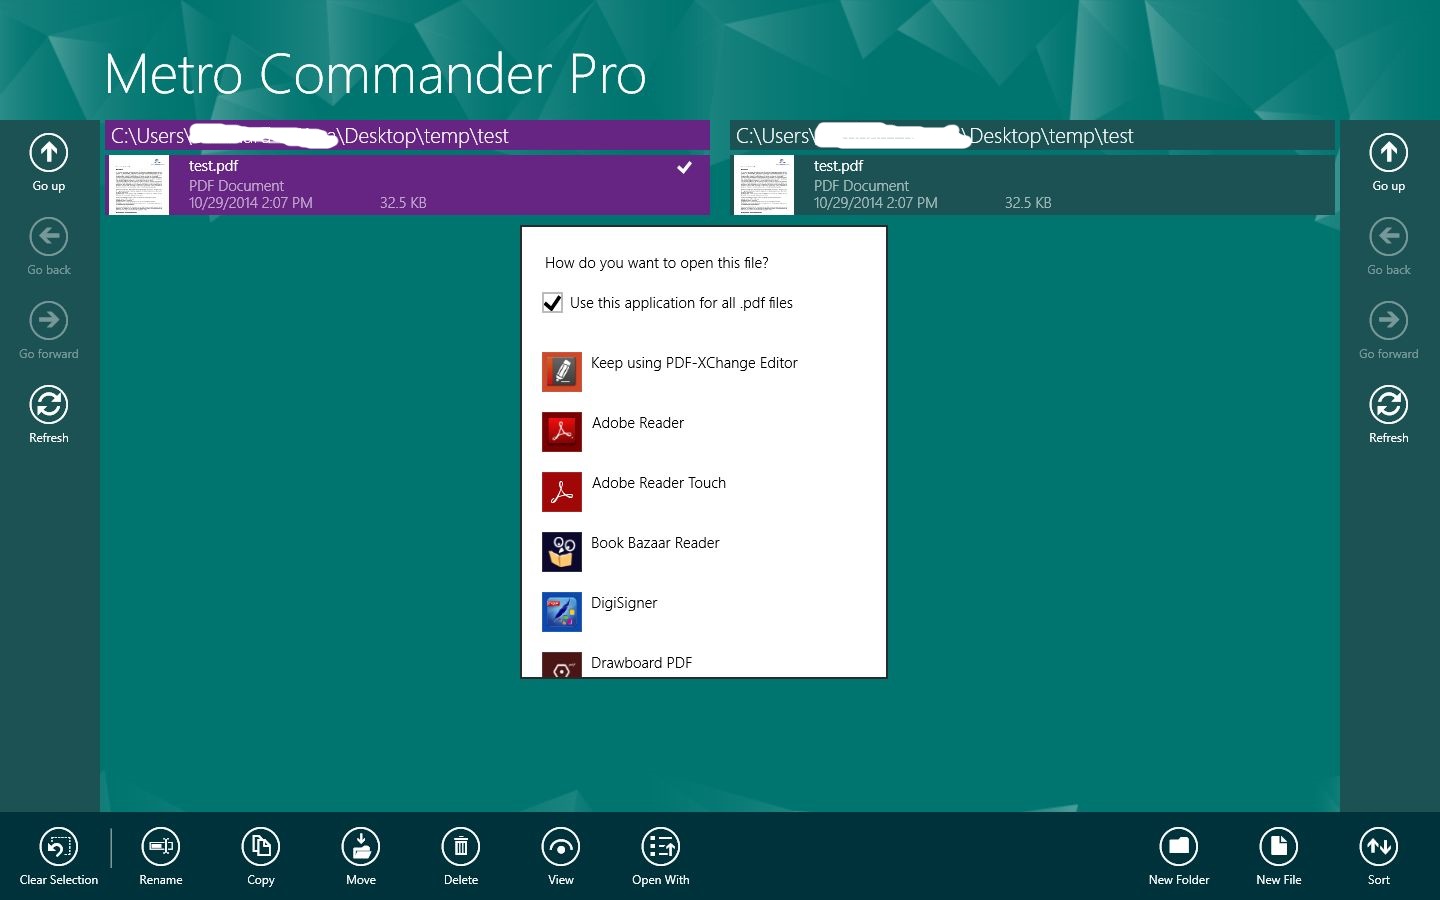1440x900 pixels.
Task: Click Go forward icon in left sidebar
Action: point(49,321)
